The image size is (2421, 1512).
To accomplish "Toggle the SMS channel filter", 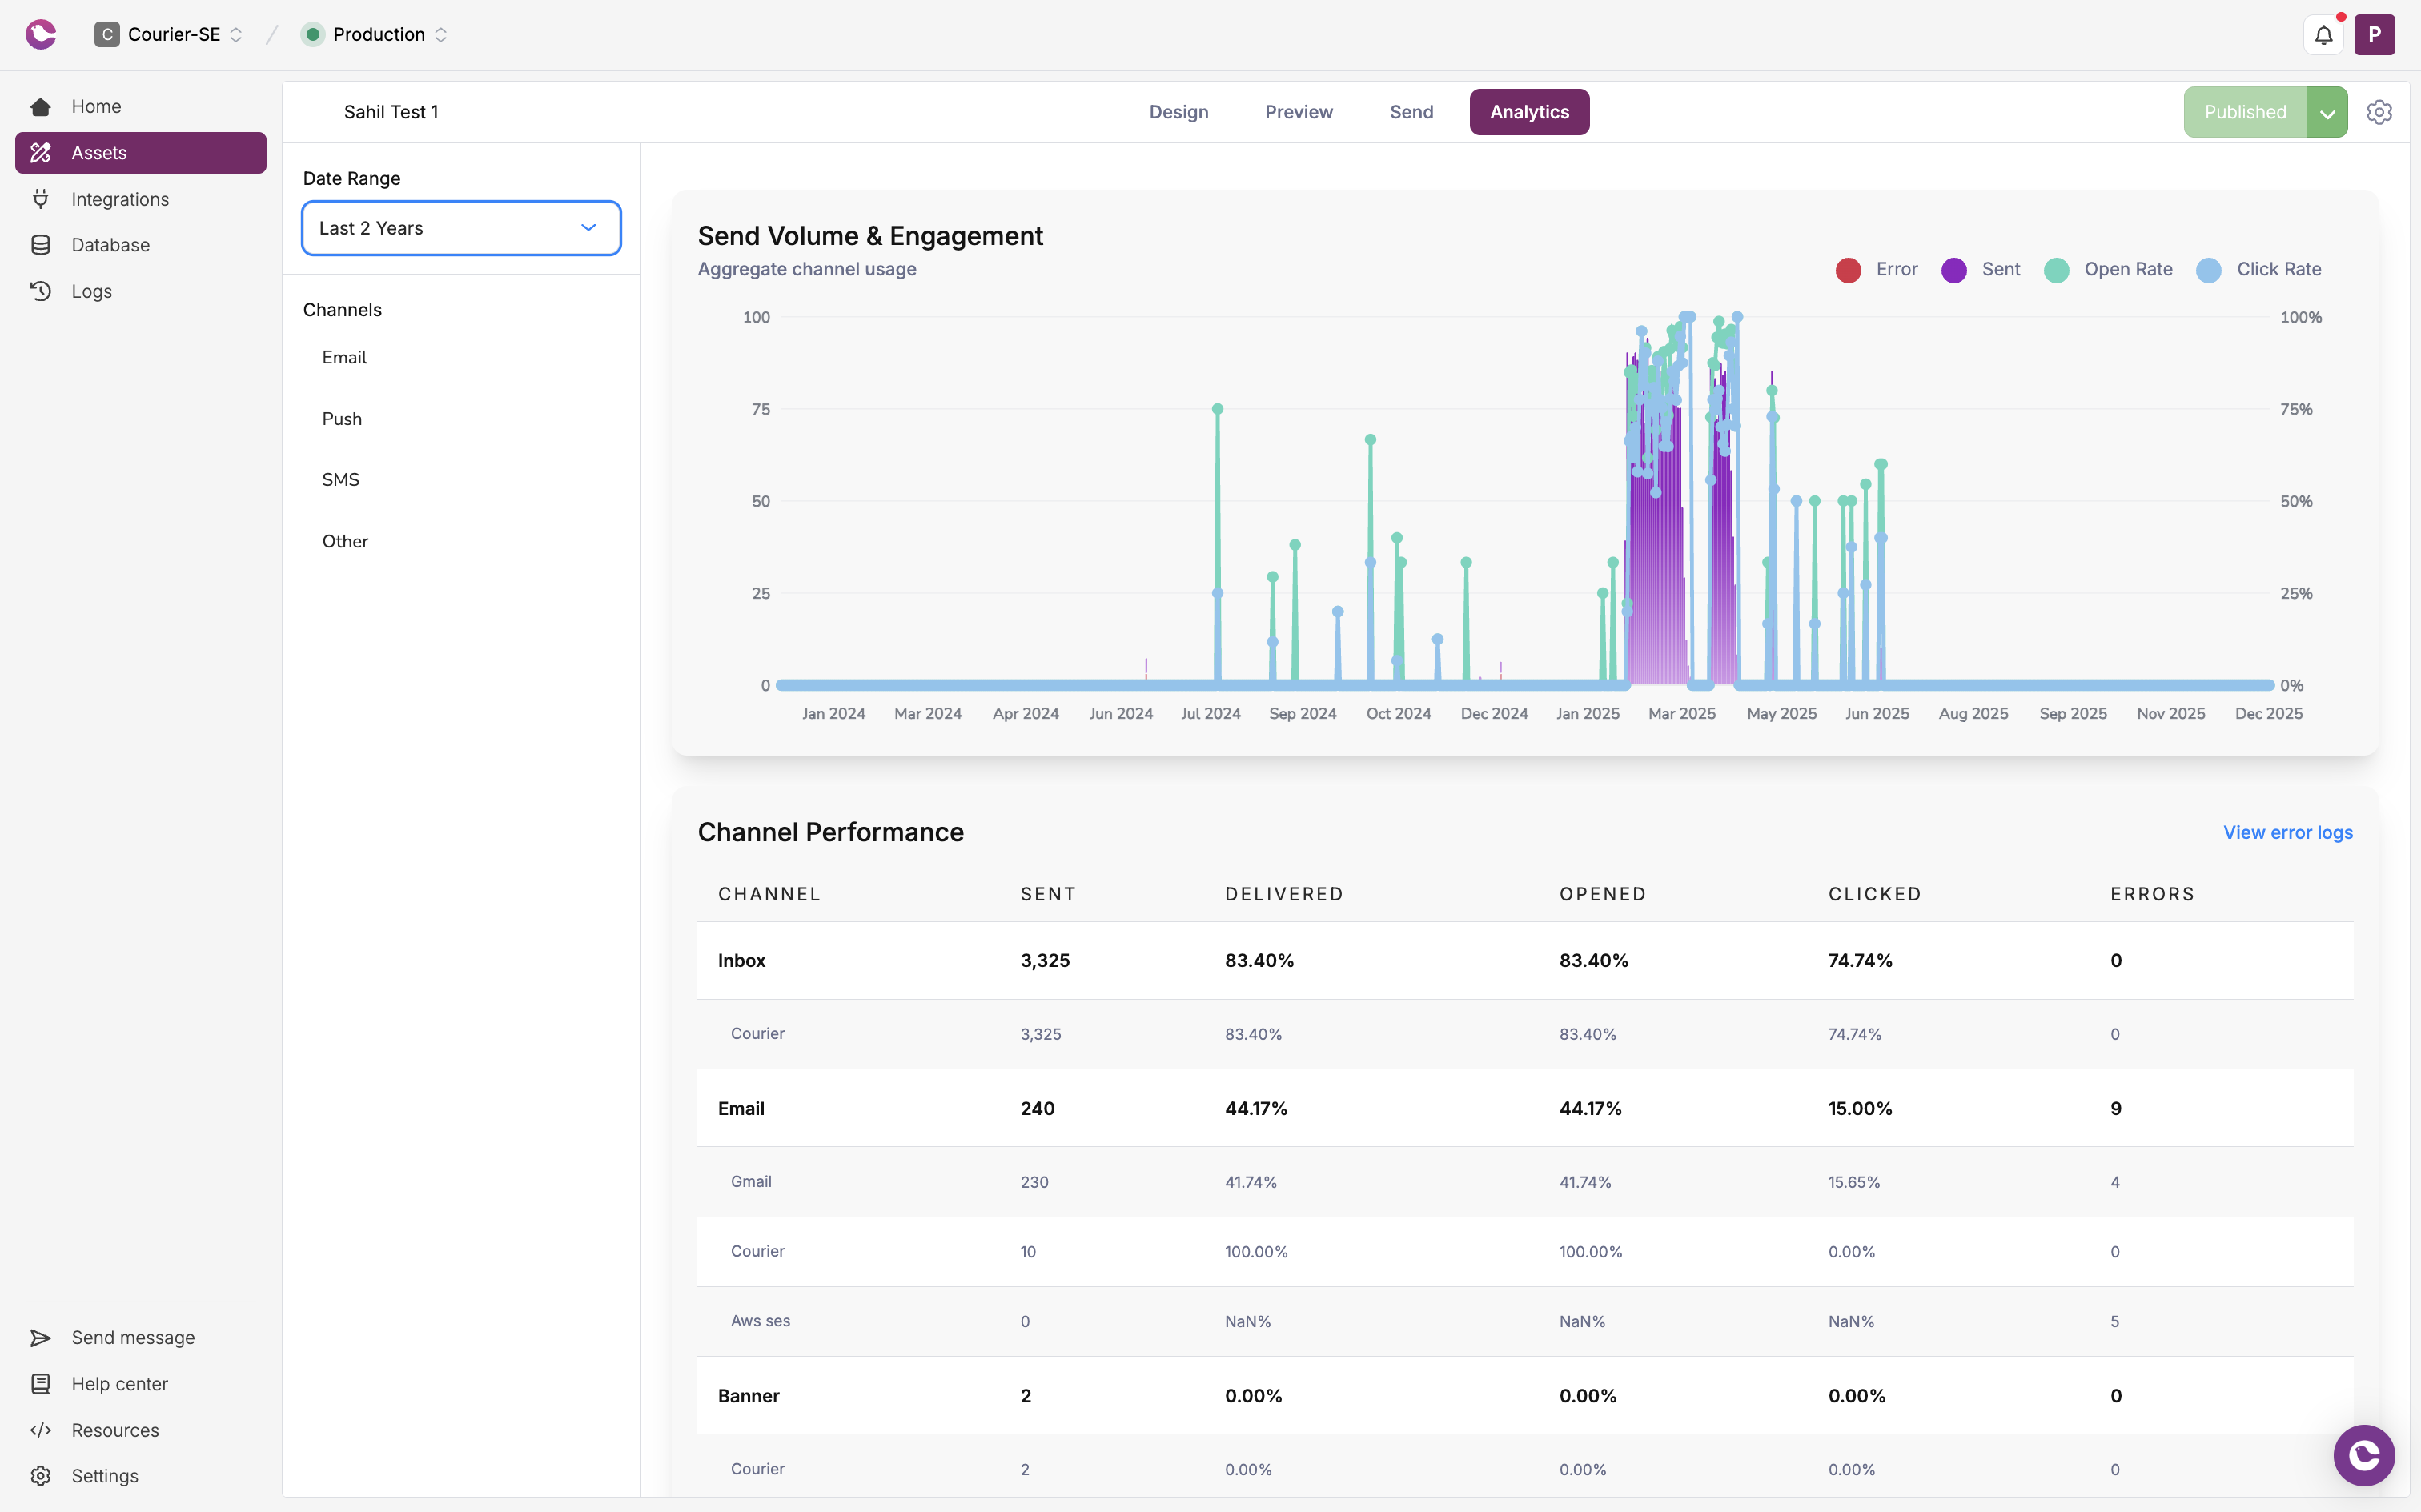I will coord(340,479).
